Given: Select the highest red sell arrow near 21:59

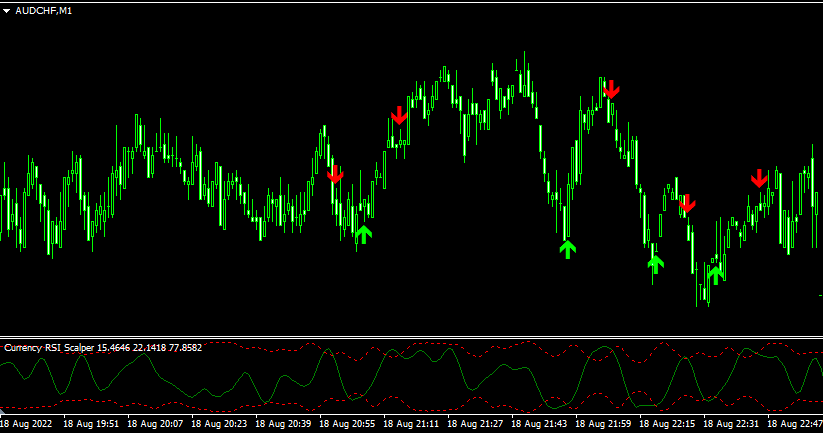Looking at the screenshot, I should point(610,89).
